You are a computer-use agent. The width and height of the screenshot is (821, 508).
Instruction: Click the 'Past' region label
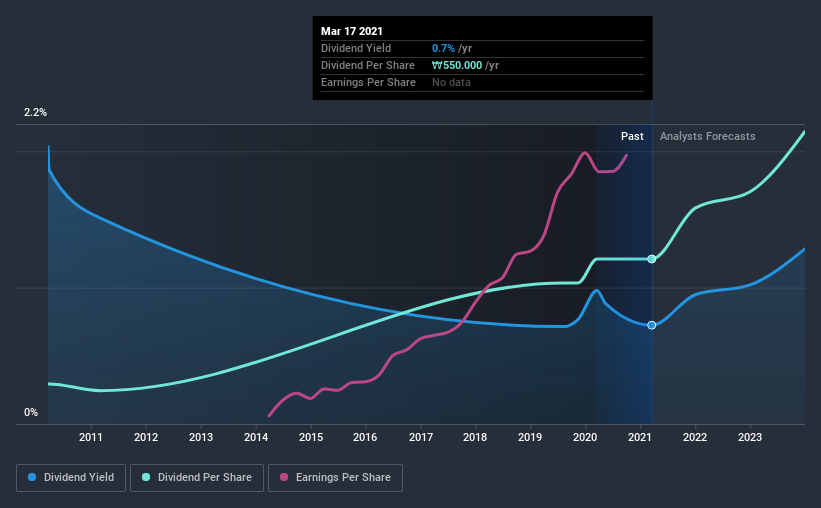(x=632, y=136)
